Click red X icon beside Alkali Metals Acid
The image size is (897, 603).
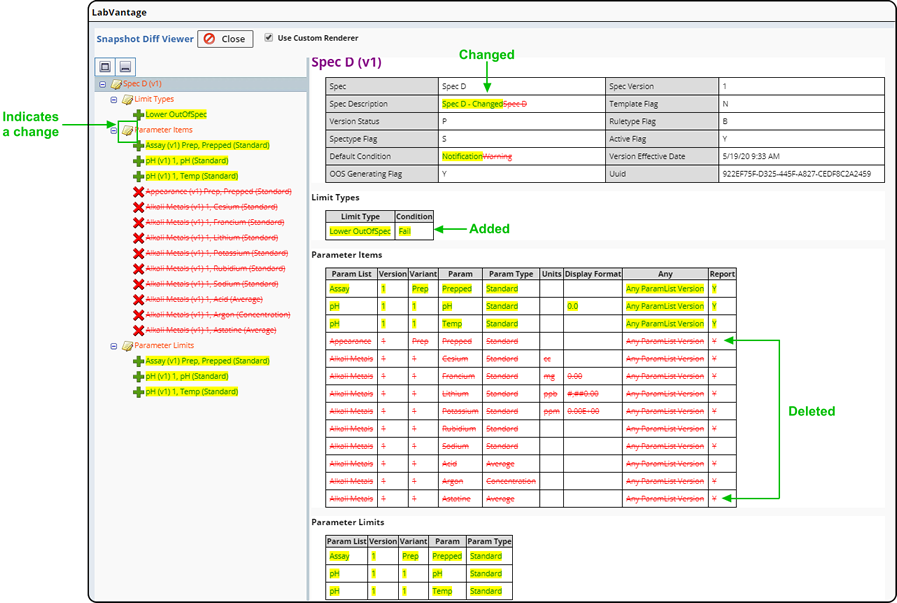pyautogui.click(x=138, y=300)
